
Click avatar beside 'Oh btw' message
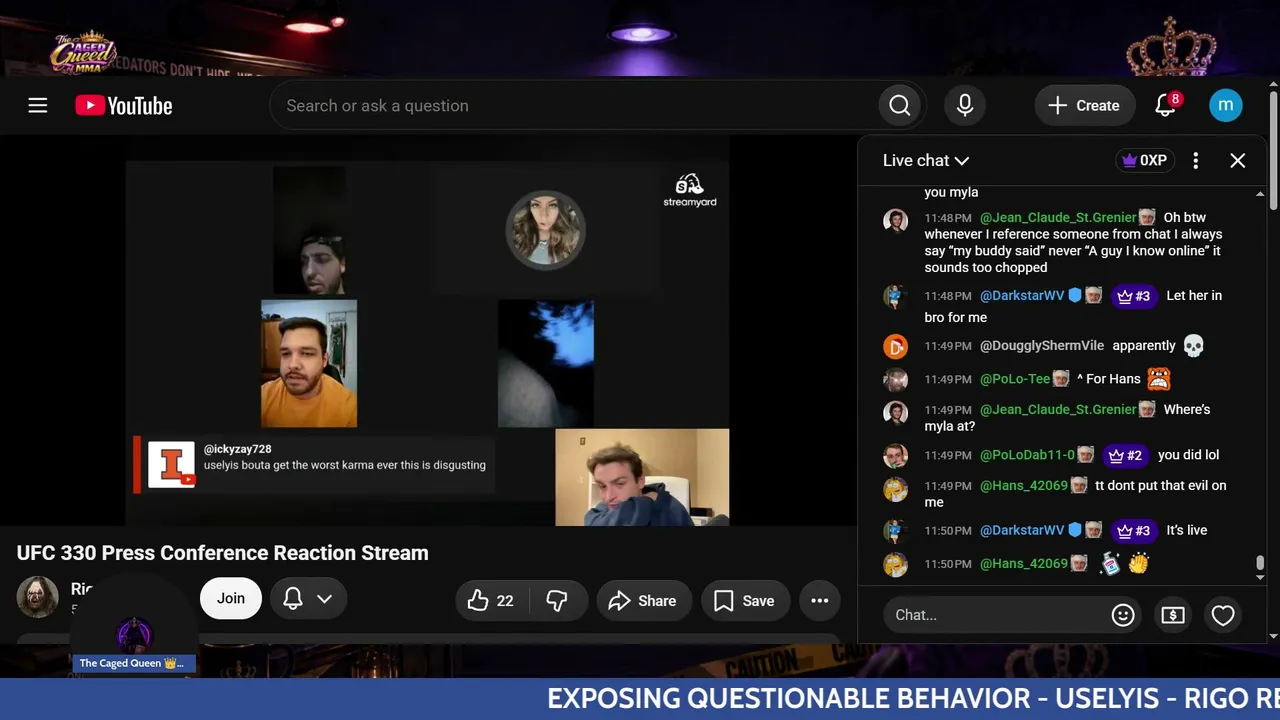[895, 221]
